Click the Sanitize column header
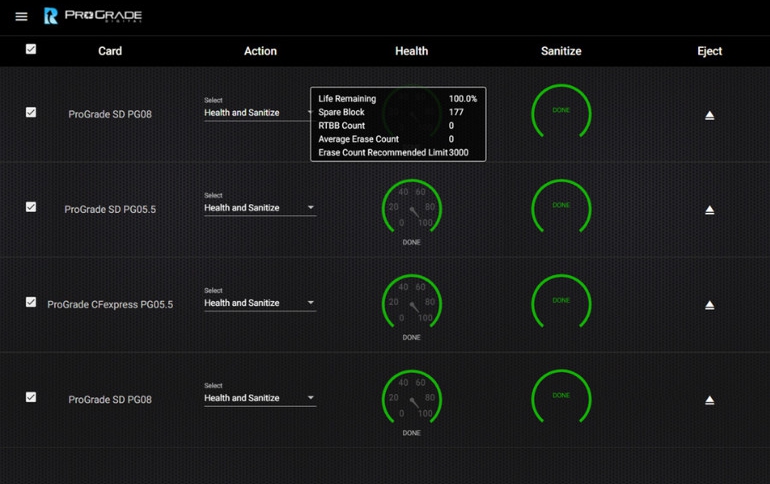770x484 pixels. [x=561, y=51]
